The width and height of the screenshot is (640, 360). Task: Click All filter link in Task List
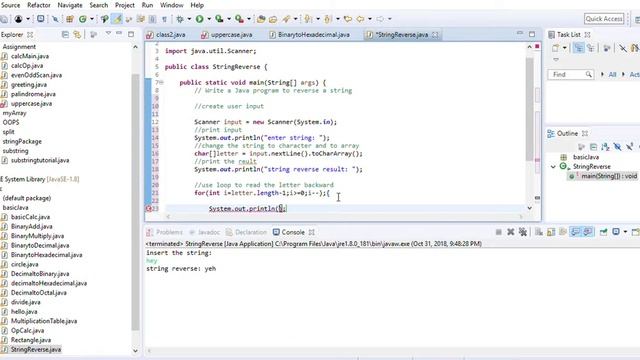tap(612, 74)
